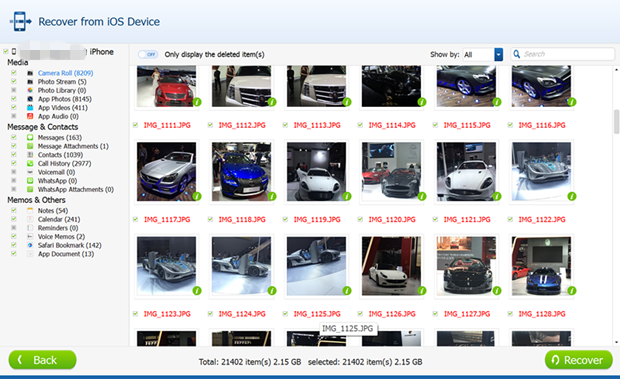The height and width of the screenshot is (379, 620).
Task: Click the Recover from iOS Device phone icon
Action: pyautogui.click(x=20, y=21)
